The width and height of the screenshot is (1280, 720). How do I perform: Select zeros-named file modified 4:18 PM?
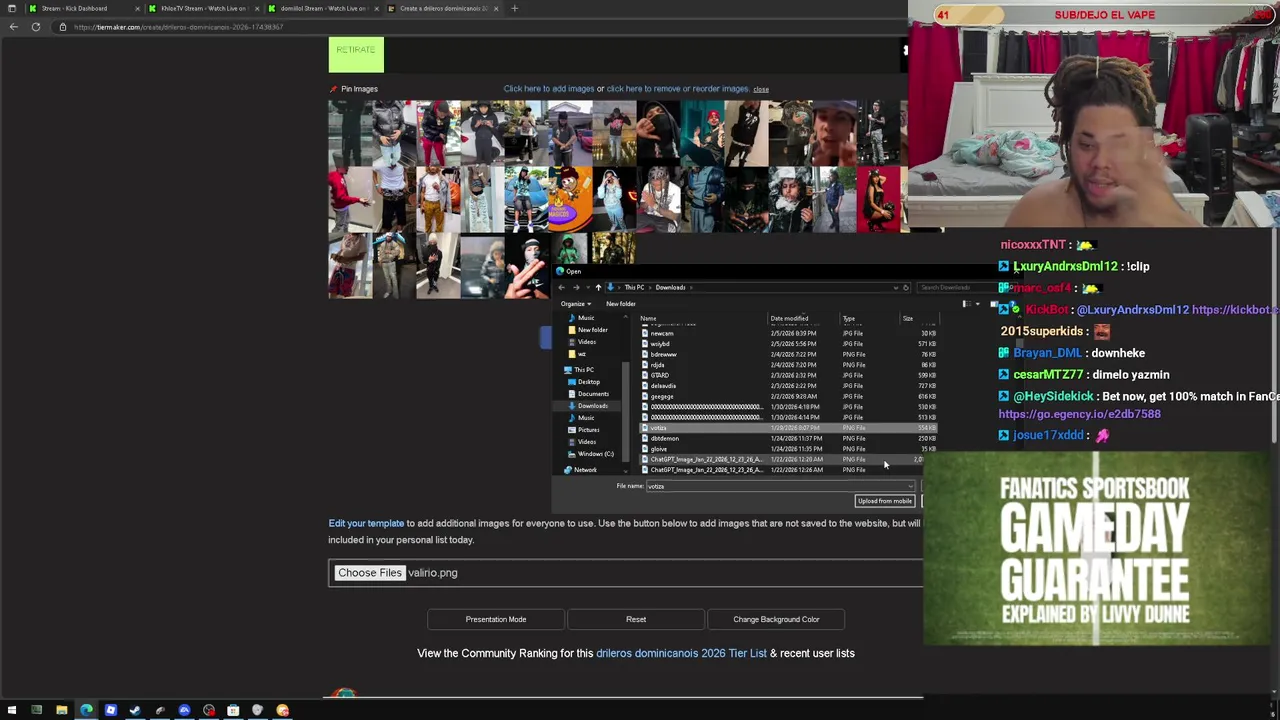click(x=788, y=407)
